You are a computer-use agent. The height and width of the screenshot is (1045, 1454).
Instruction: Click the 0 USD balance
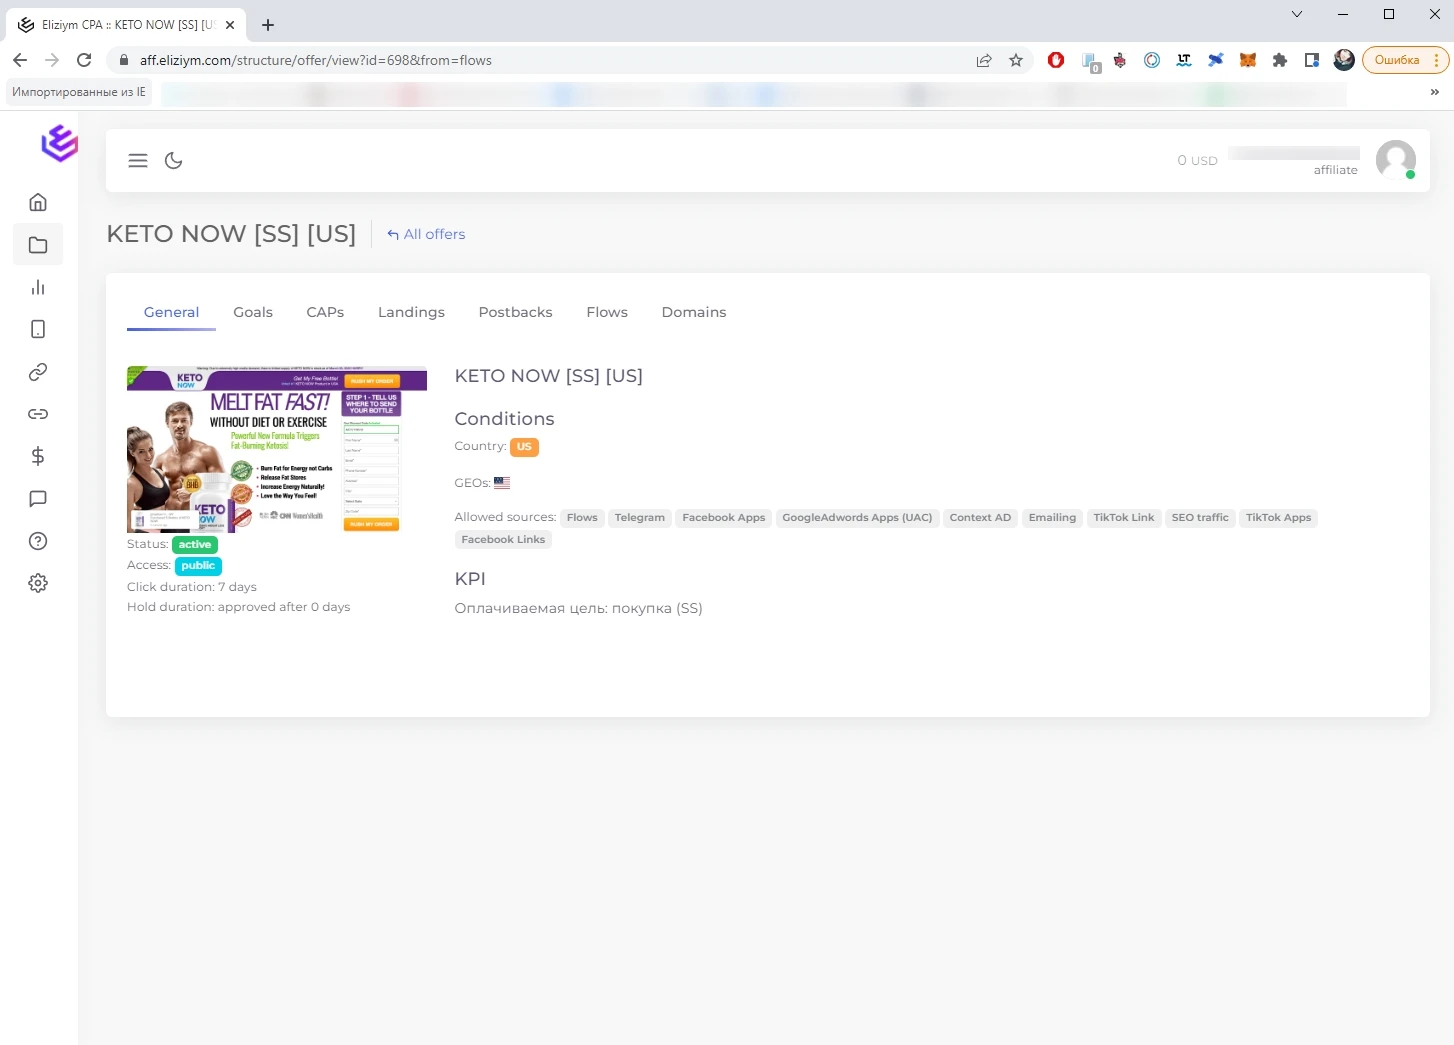point(1197,160)
